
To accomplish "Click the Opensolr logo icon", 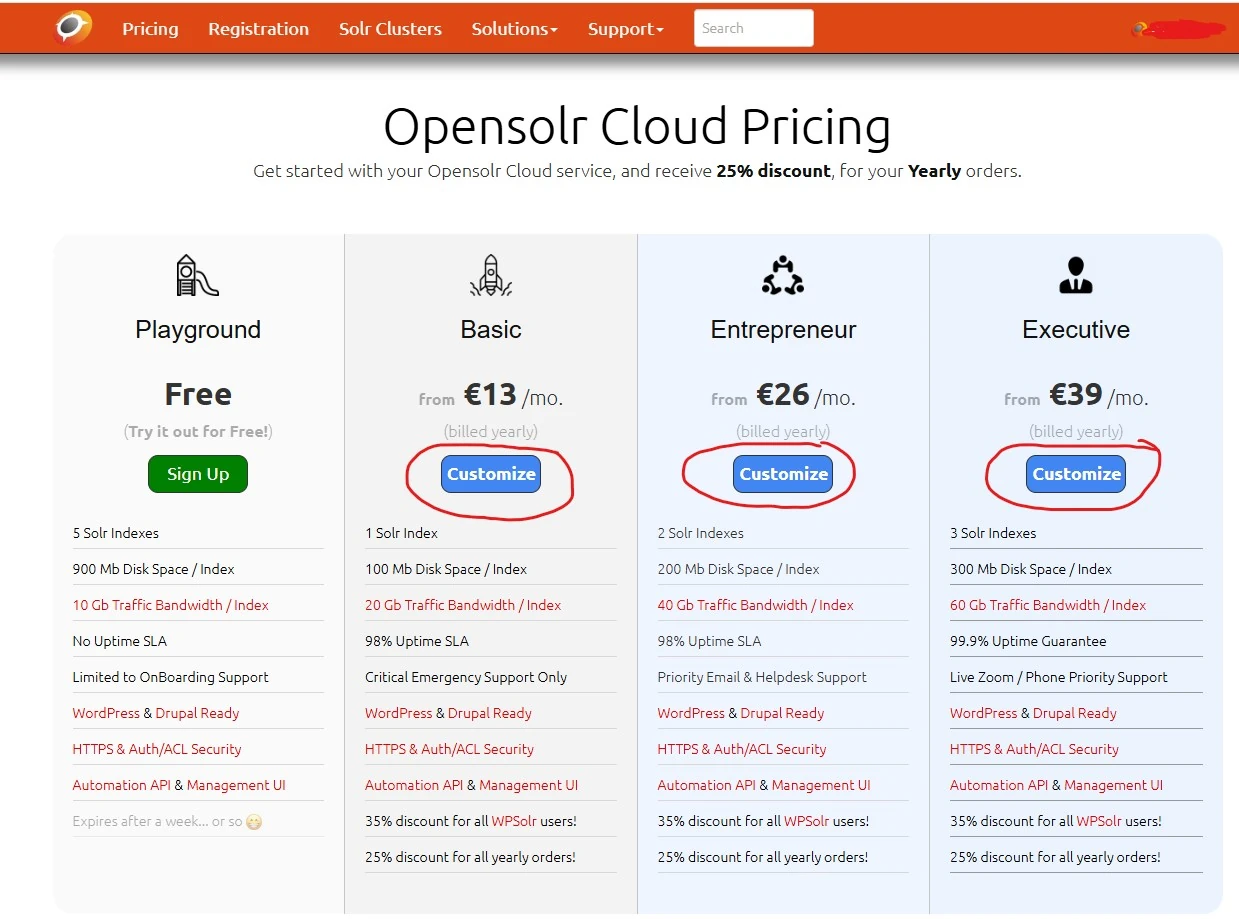I will coord(73,28).
